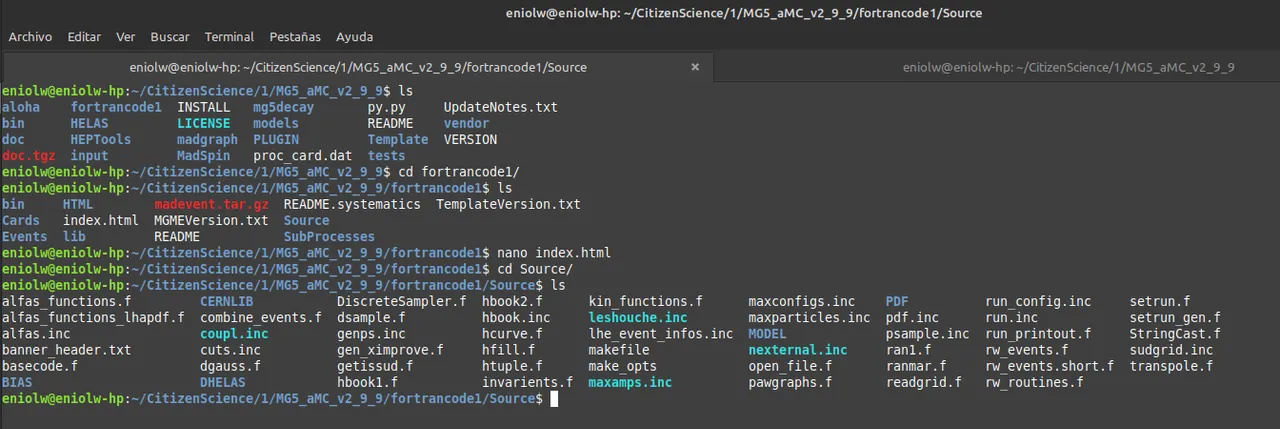Select the fortrancode1/Source terminal tab

click(358, 67)
